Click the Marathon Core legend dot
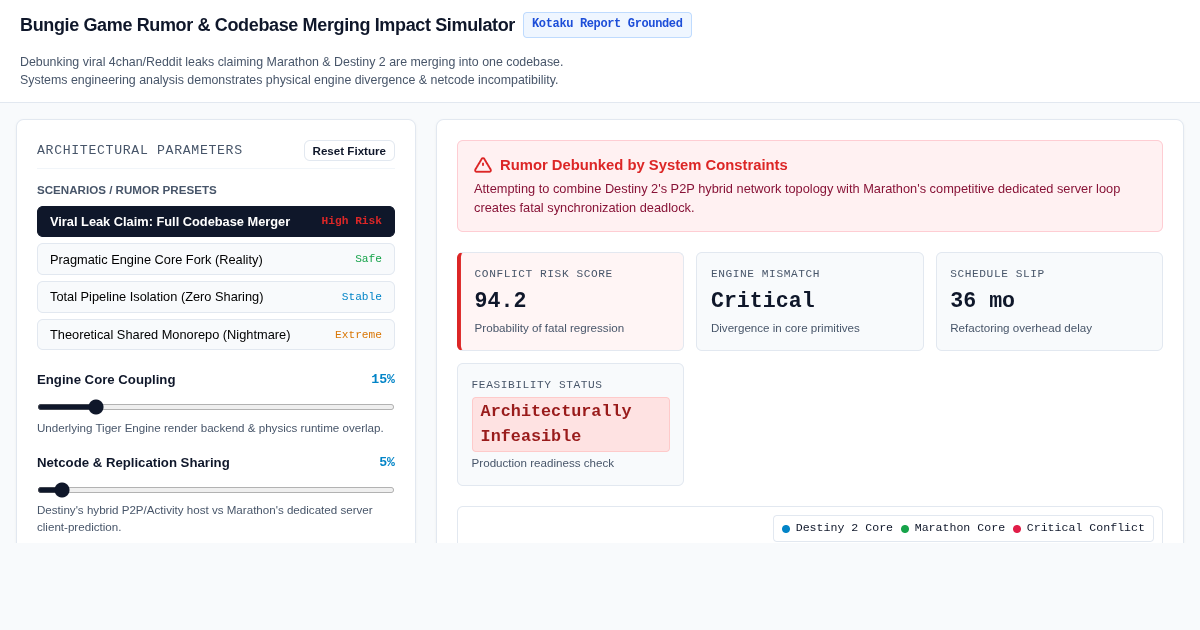Viewport: 1200px width, 630px height. pos(905,529)
